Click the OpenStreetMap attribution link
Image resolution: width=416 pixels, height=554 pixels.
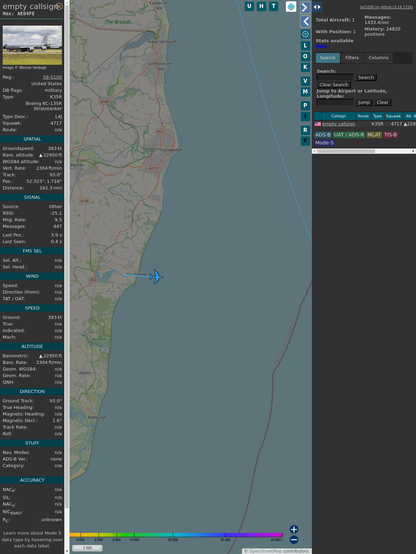click(x=264, y=551)
